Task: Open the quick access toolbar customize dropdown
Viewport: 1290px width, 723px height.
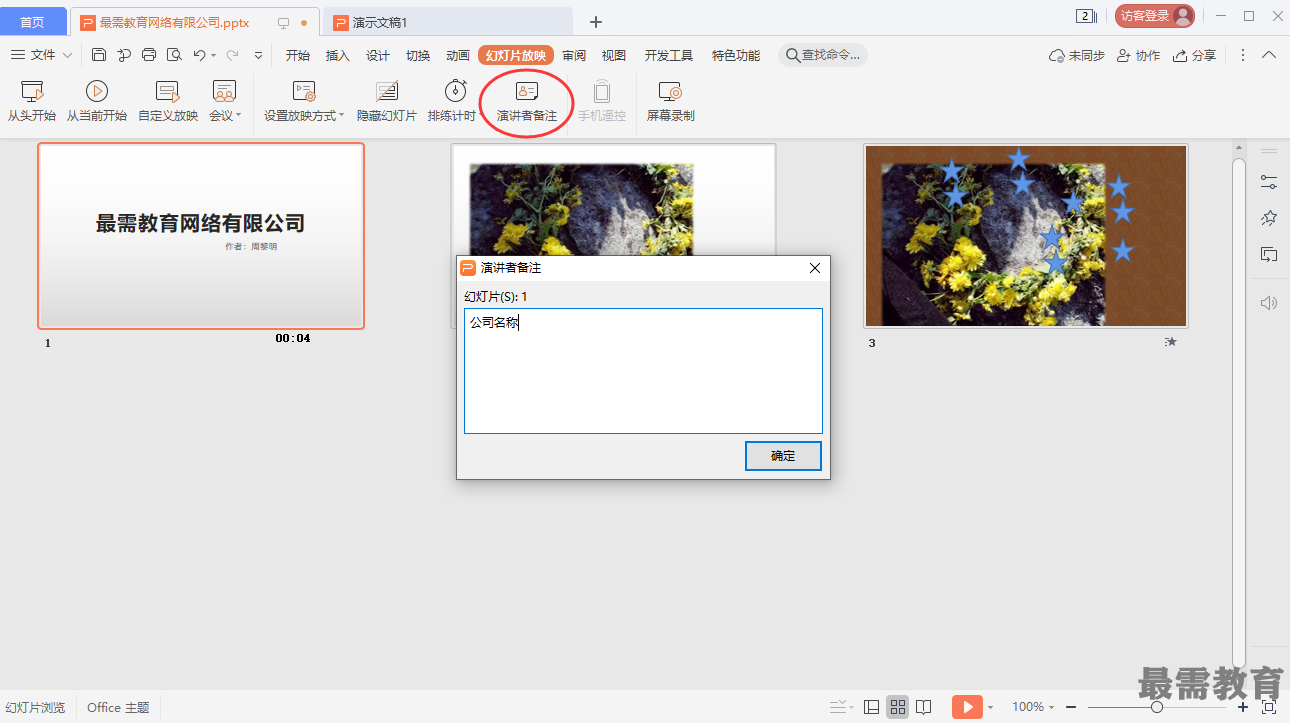Action: coord(259,56)
